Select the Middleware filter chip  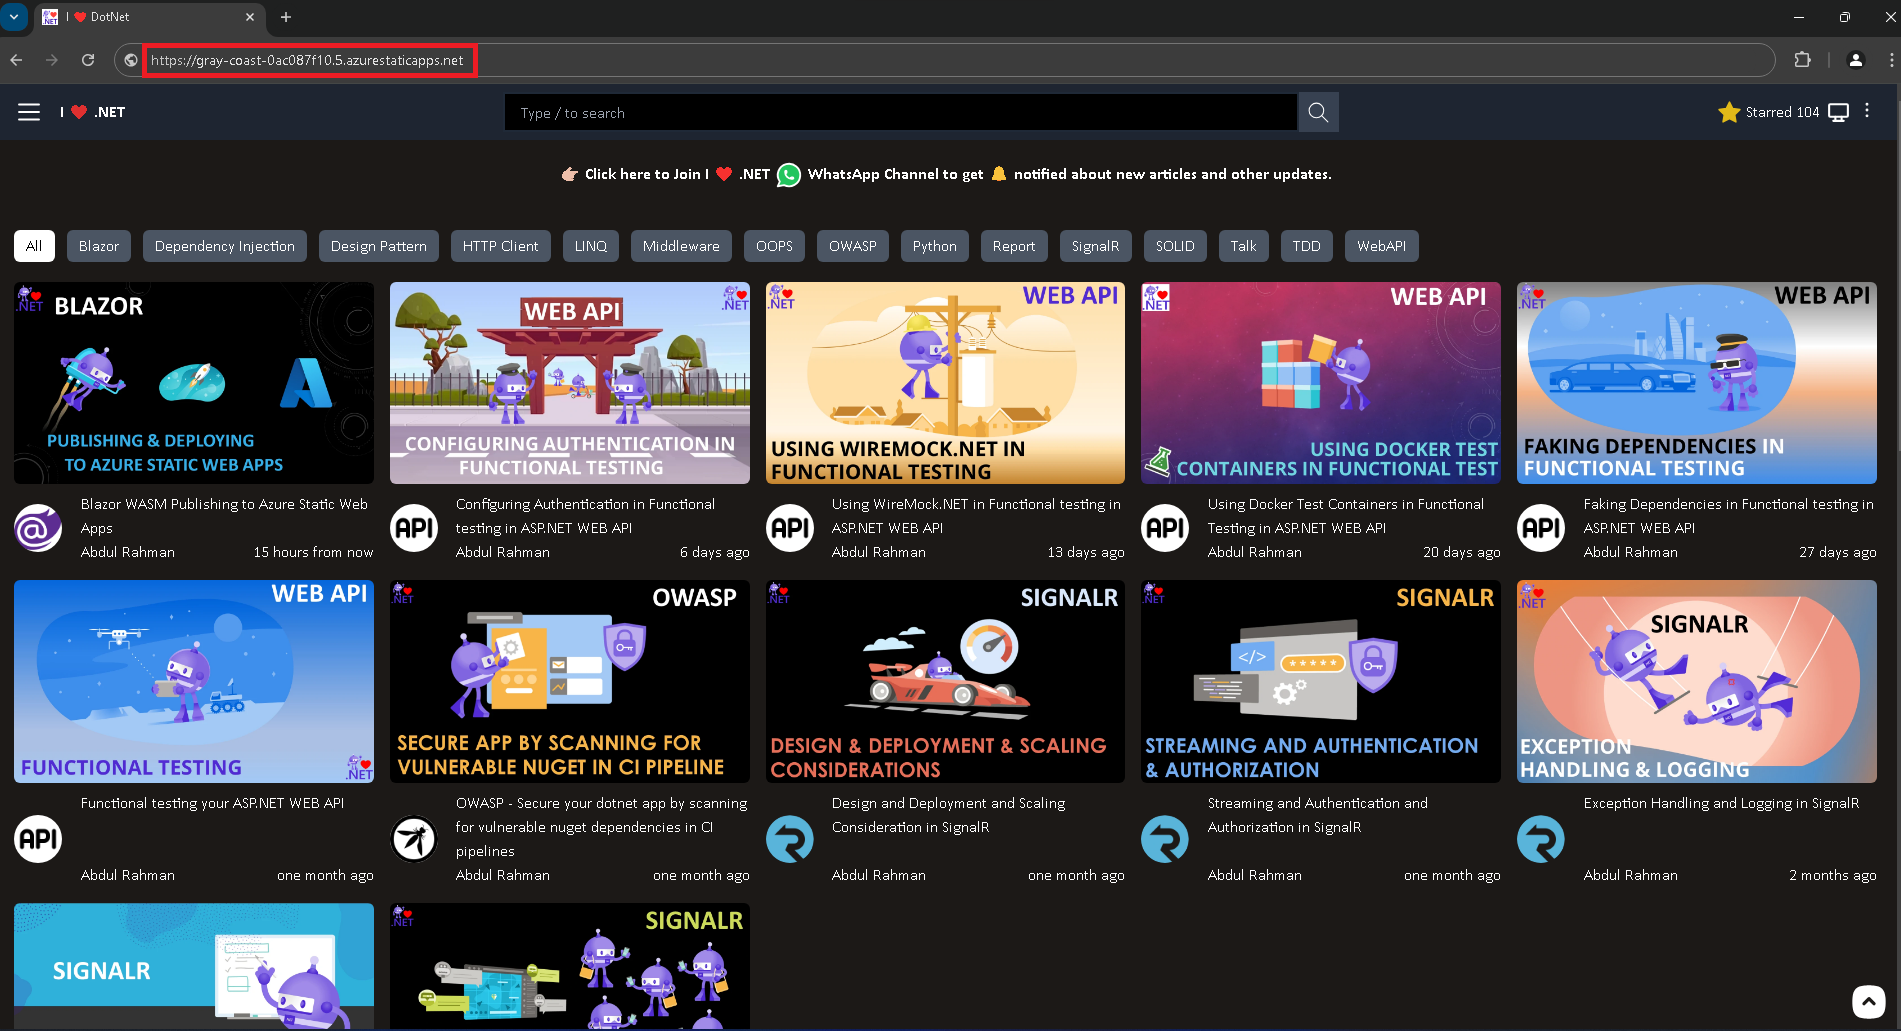pyautogui.click(x=681, y=246)
